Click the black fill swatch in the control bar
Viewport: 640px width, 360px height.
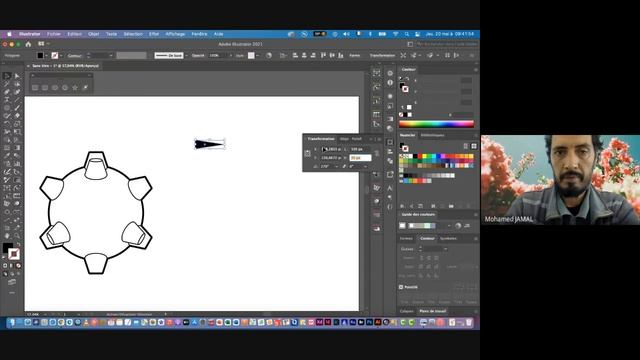40,56
